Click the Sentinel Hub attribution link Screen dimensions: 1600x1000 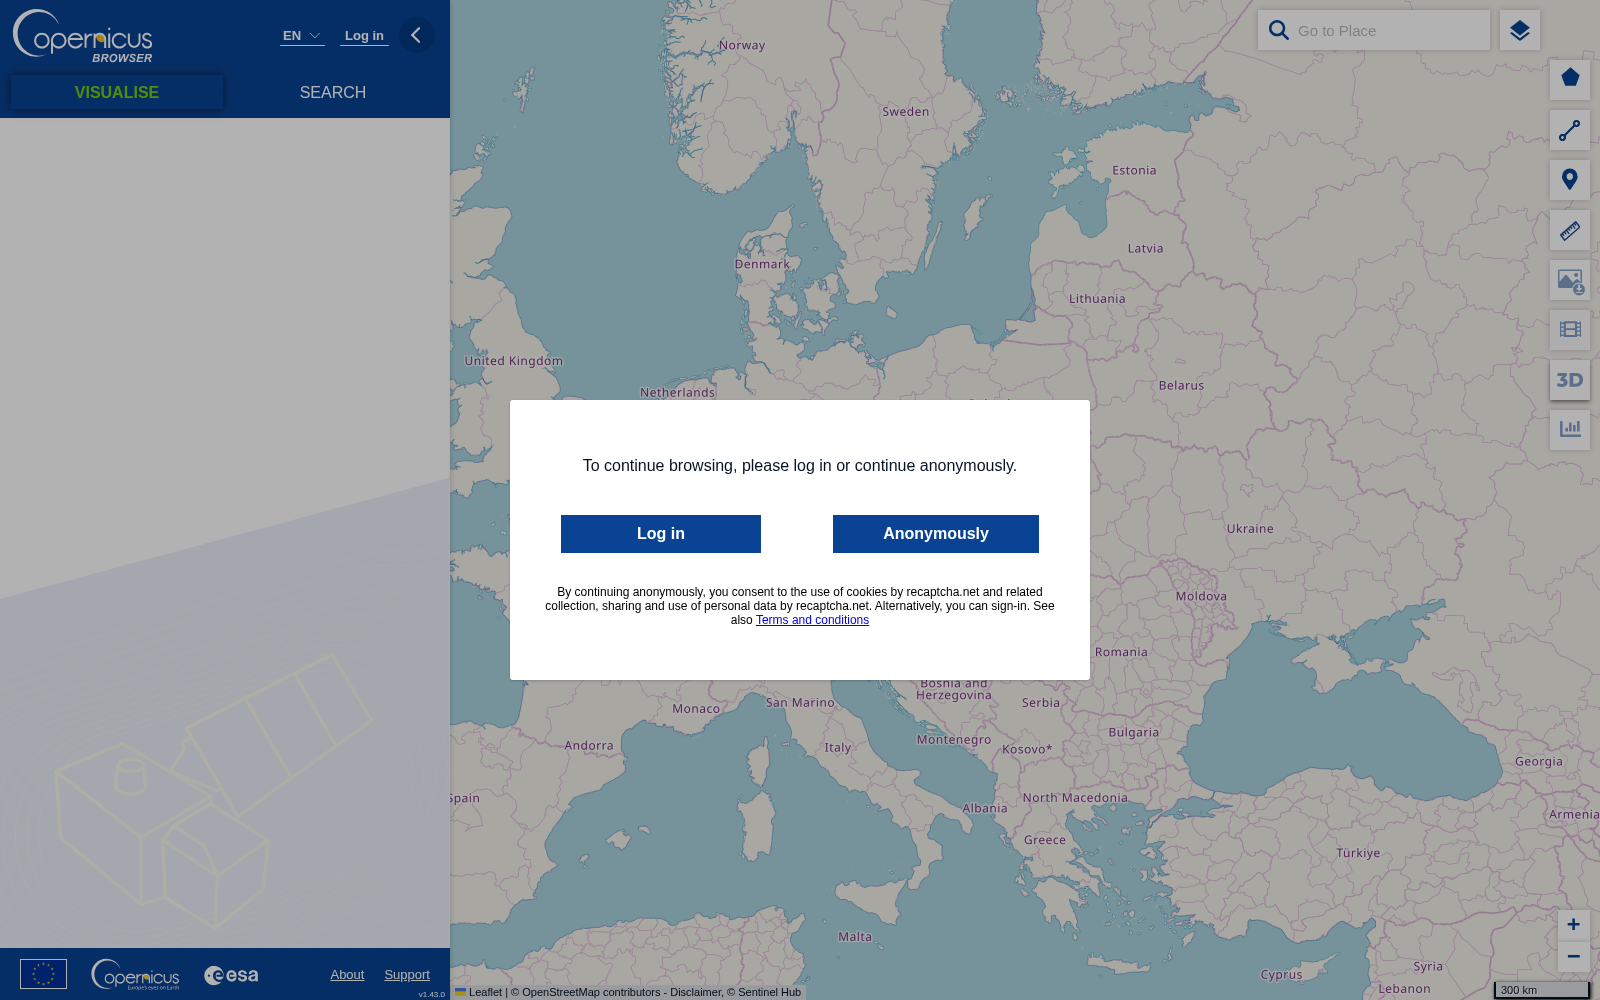coord(769,992)
